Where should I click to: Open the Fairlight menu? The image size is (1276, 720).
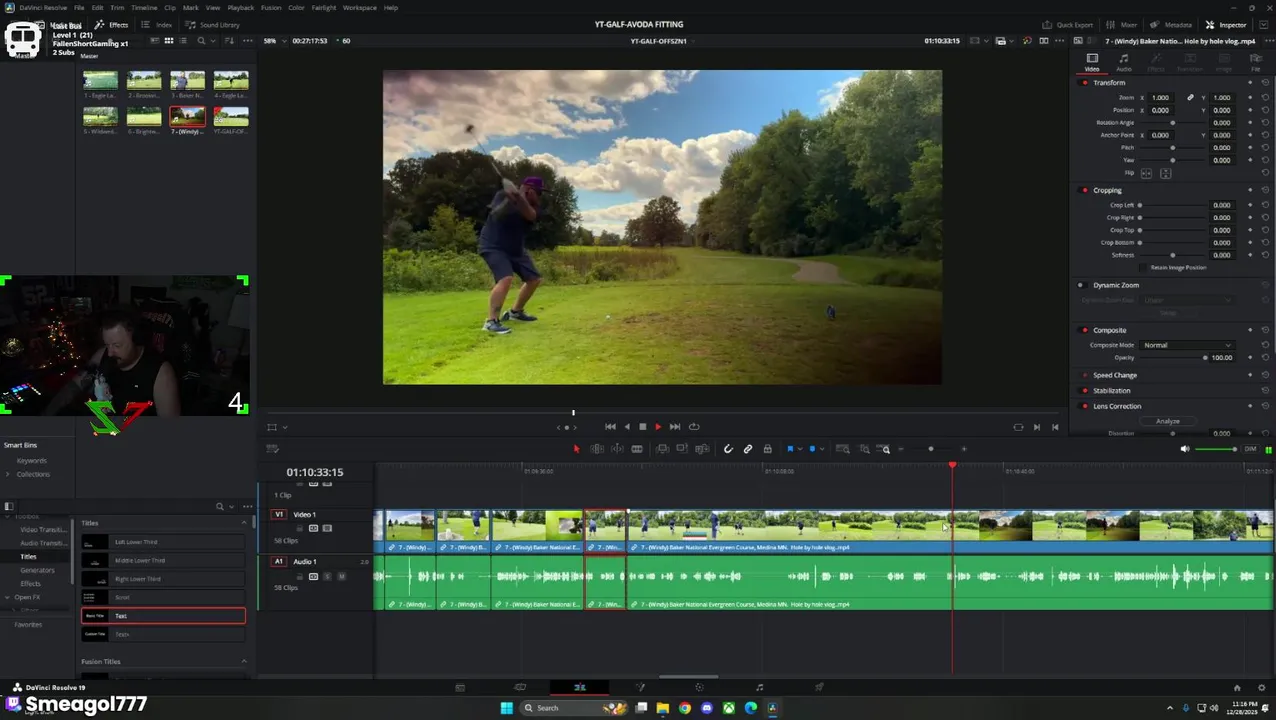[x=323, y=8]
